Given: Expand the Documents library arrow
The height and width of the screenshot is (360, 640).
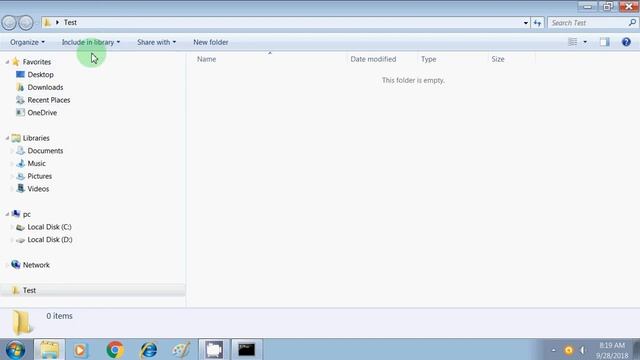Looking at the screenshot, I should (11, 151).
